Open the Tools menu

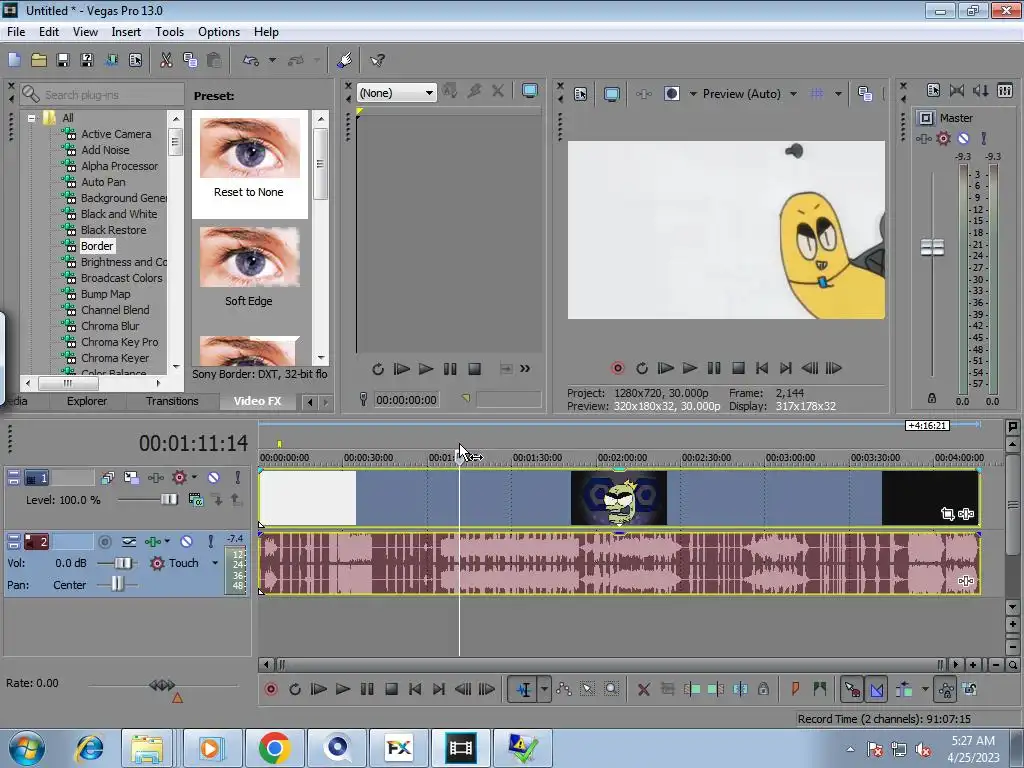169,32
